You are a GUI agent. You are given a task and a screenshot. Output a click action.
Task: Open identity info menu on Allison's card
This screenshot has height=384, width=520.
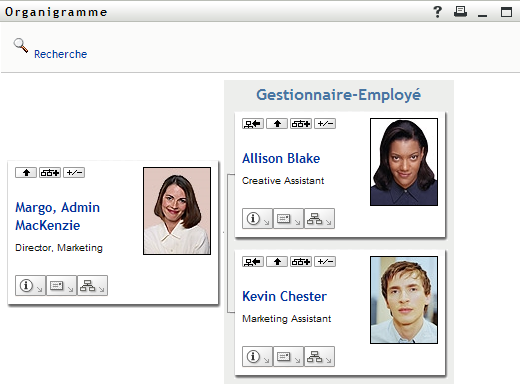tap(257, 219)
